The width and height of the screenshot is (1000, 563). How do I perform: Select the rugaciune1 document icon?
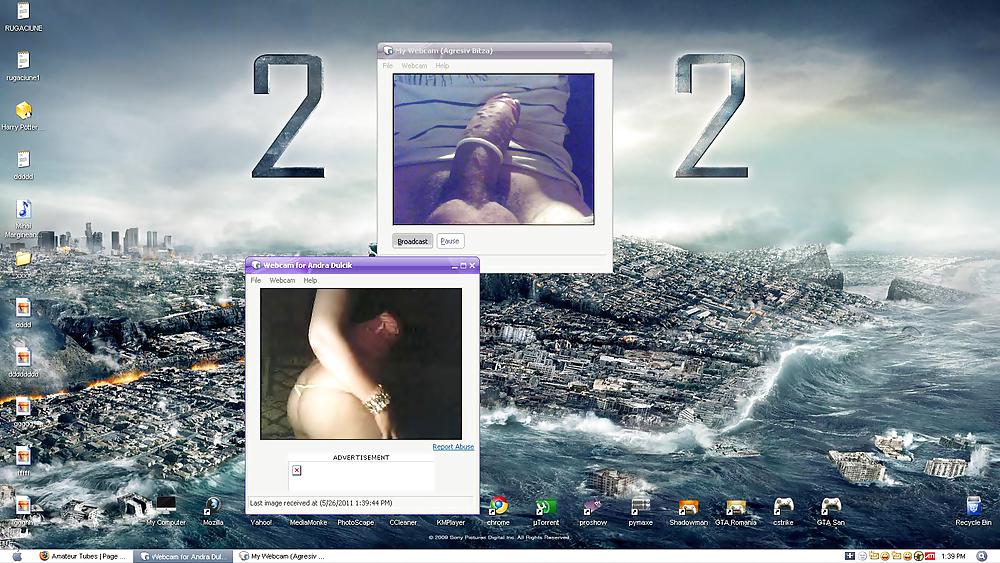[x=24, y=61]
